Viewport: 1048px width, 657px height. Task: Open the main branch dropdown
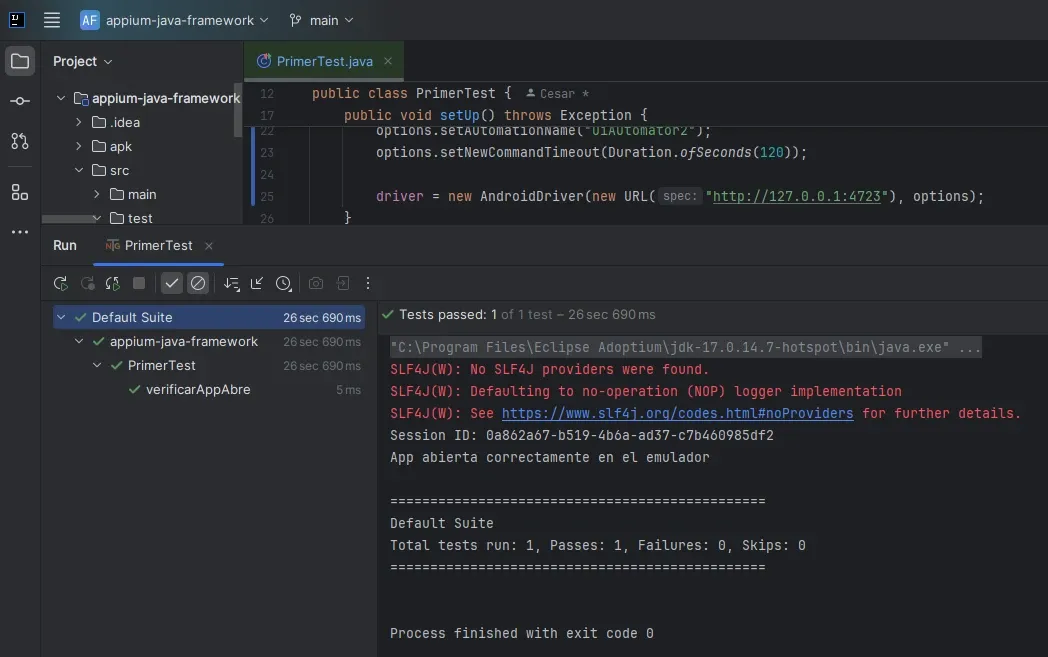coord(321,20)
